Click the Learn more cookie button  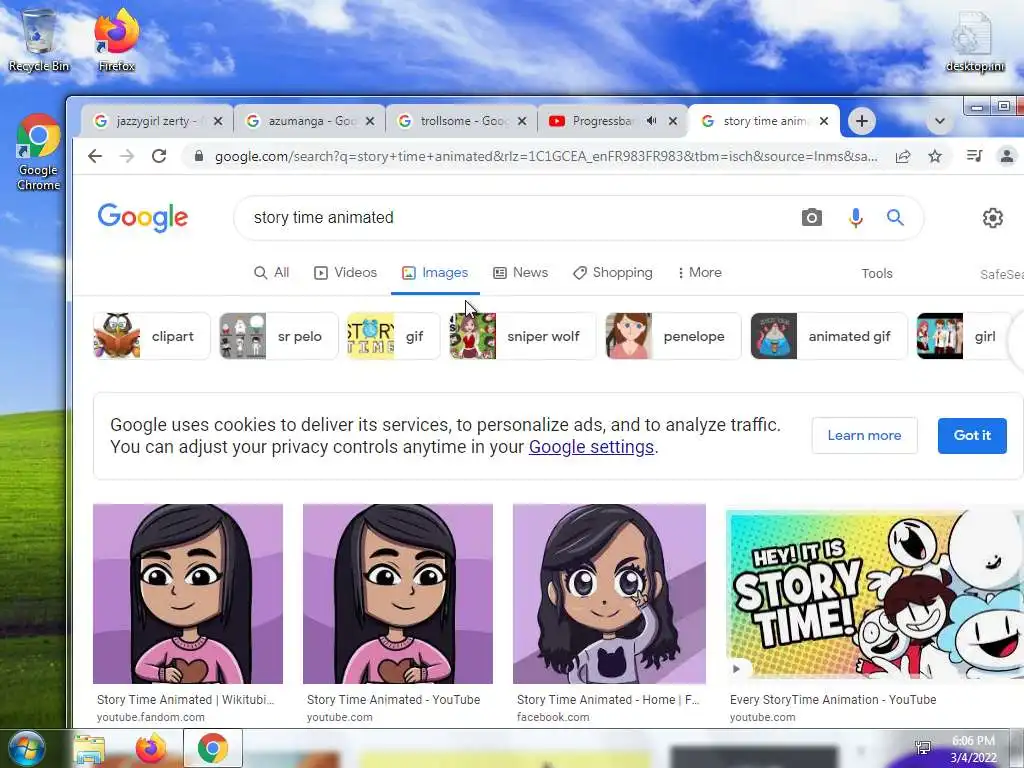pyautogui.click(x=865, y=436)
